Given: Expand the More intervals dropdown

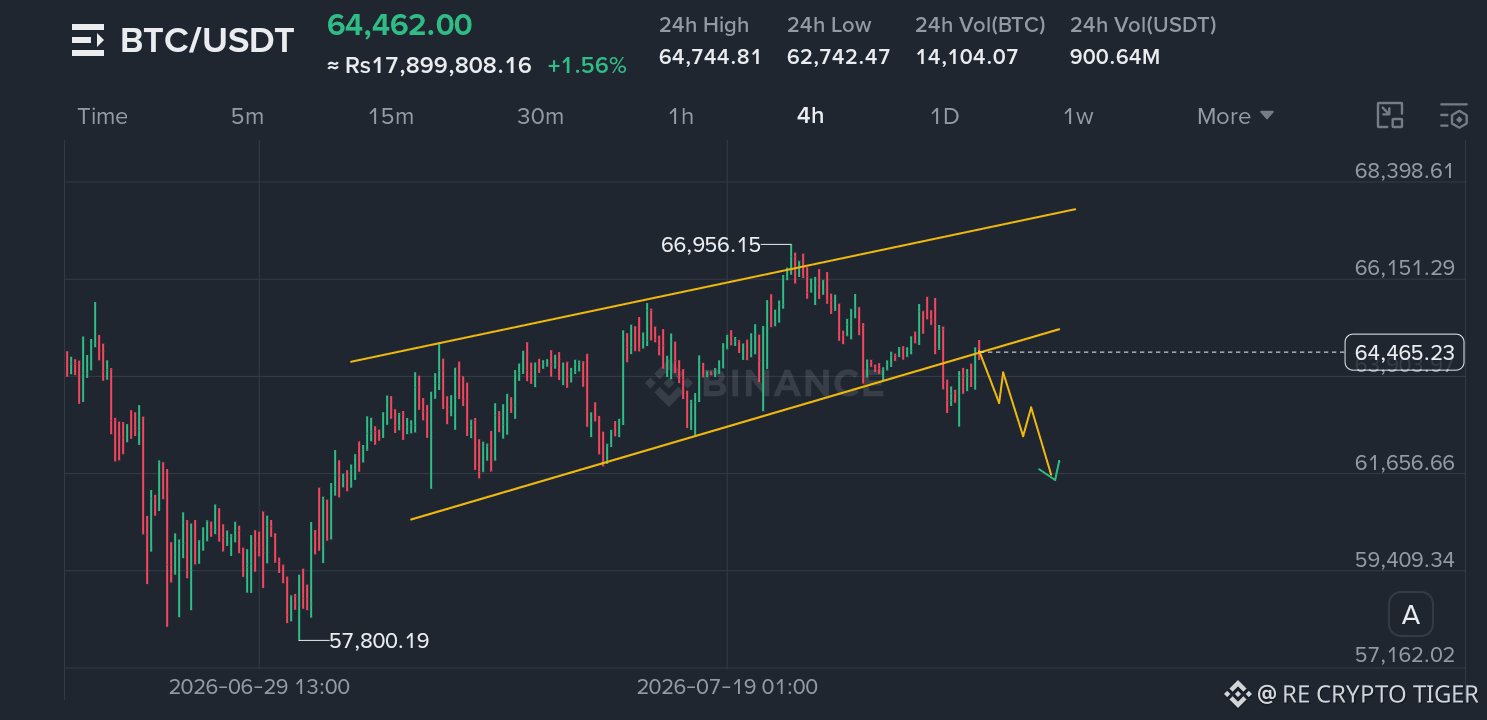Looking at the screenshot, I should 1236,116.
